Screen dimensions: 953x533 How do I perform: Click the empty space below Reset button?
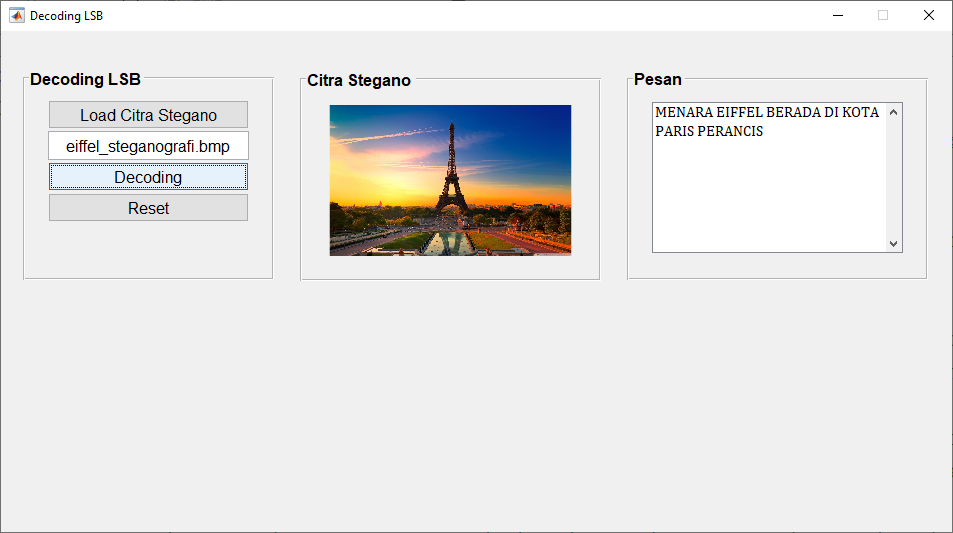point(148,248)
